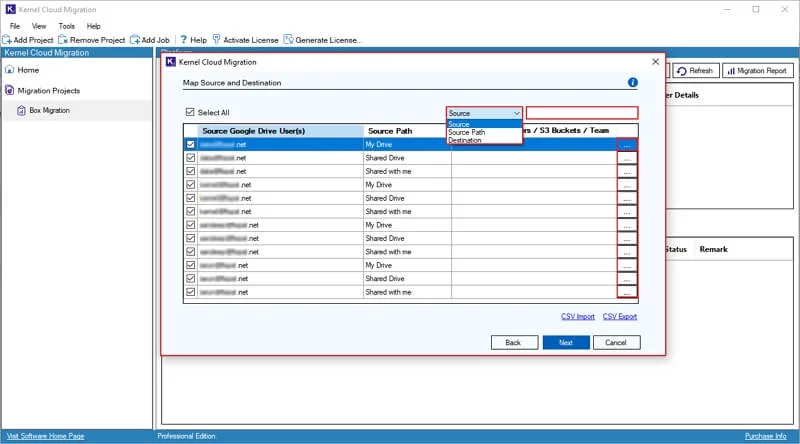Click the CSV Import link
The width and height of the screenshot is (800, 444).
tap(578, 316)
